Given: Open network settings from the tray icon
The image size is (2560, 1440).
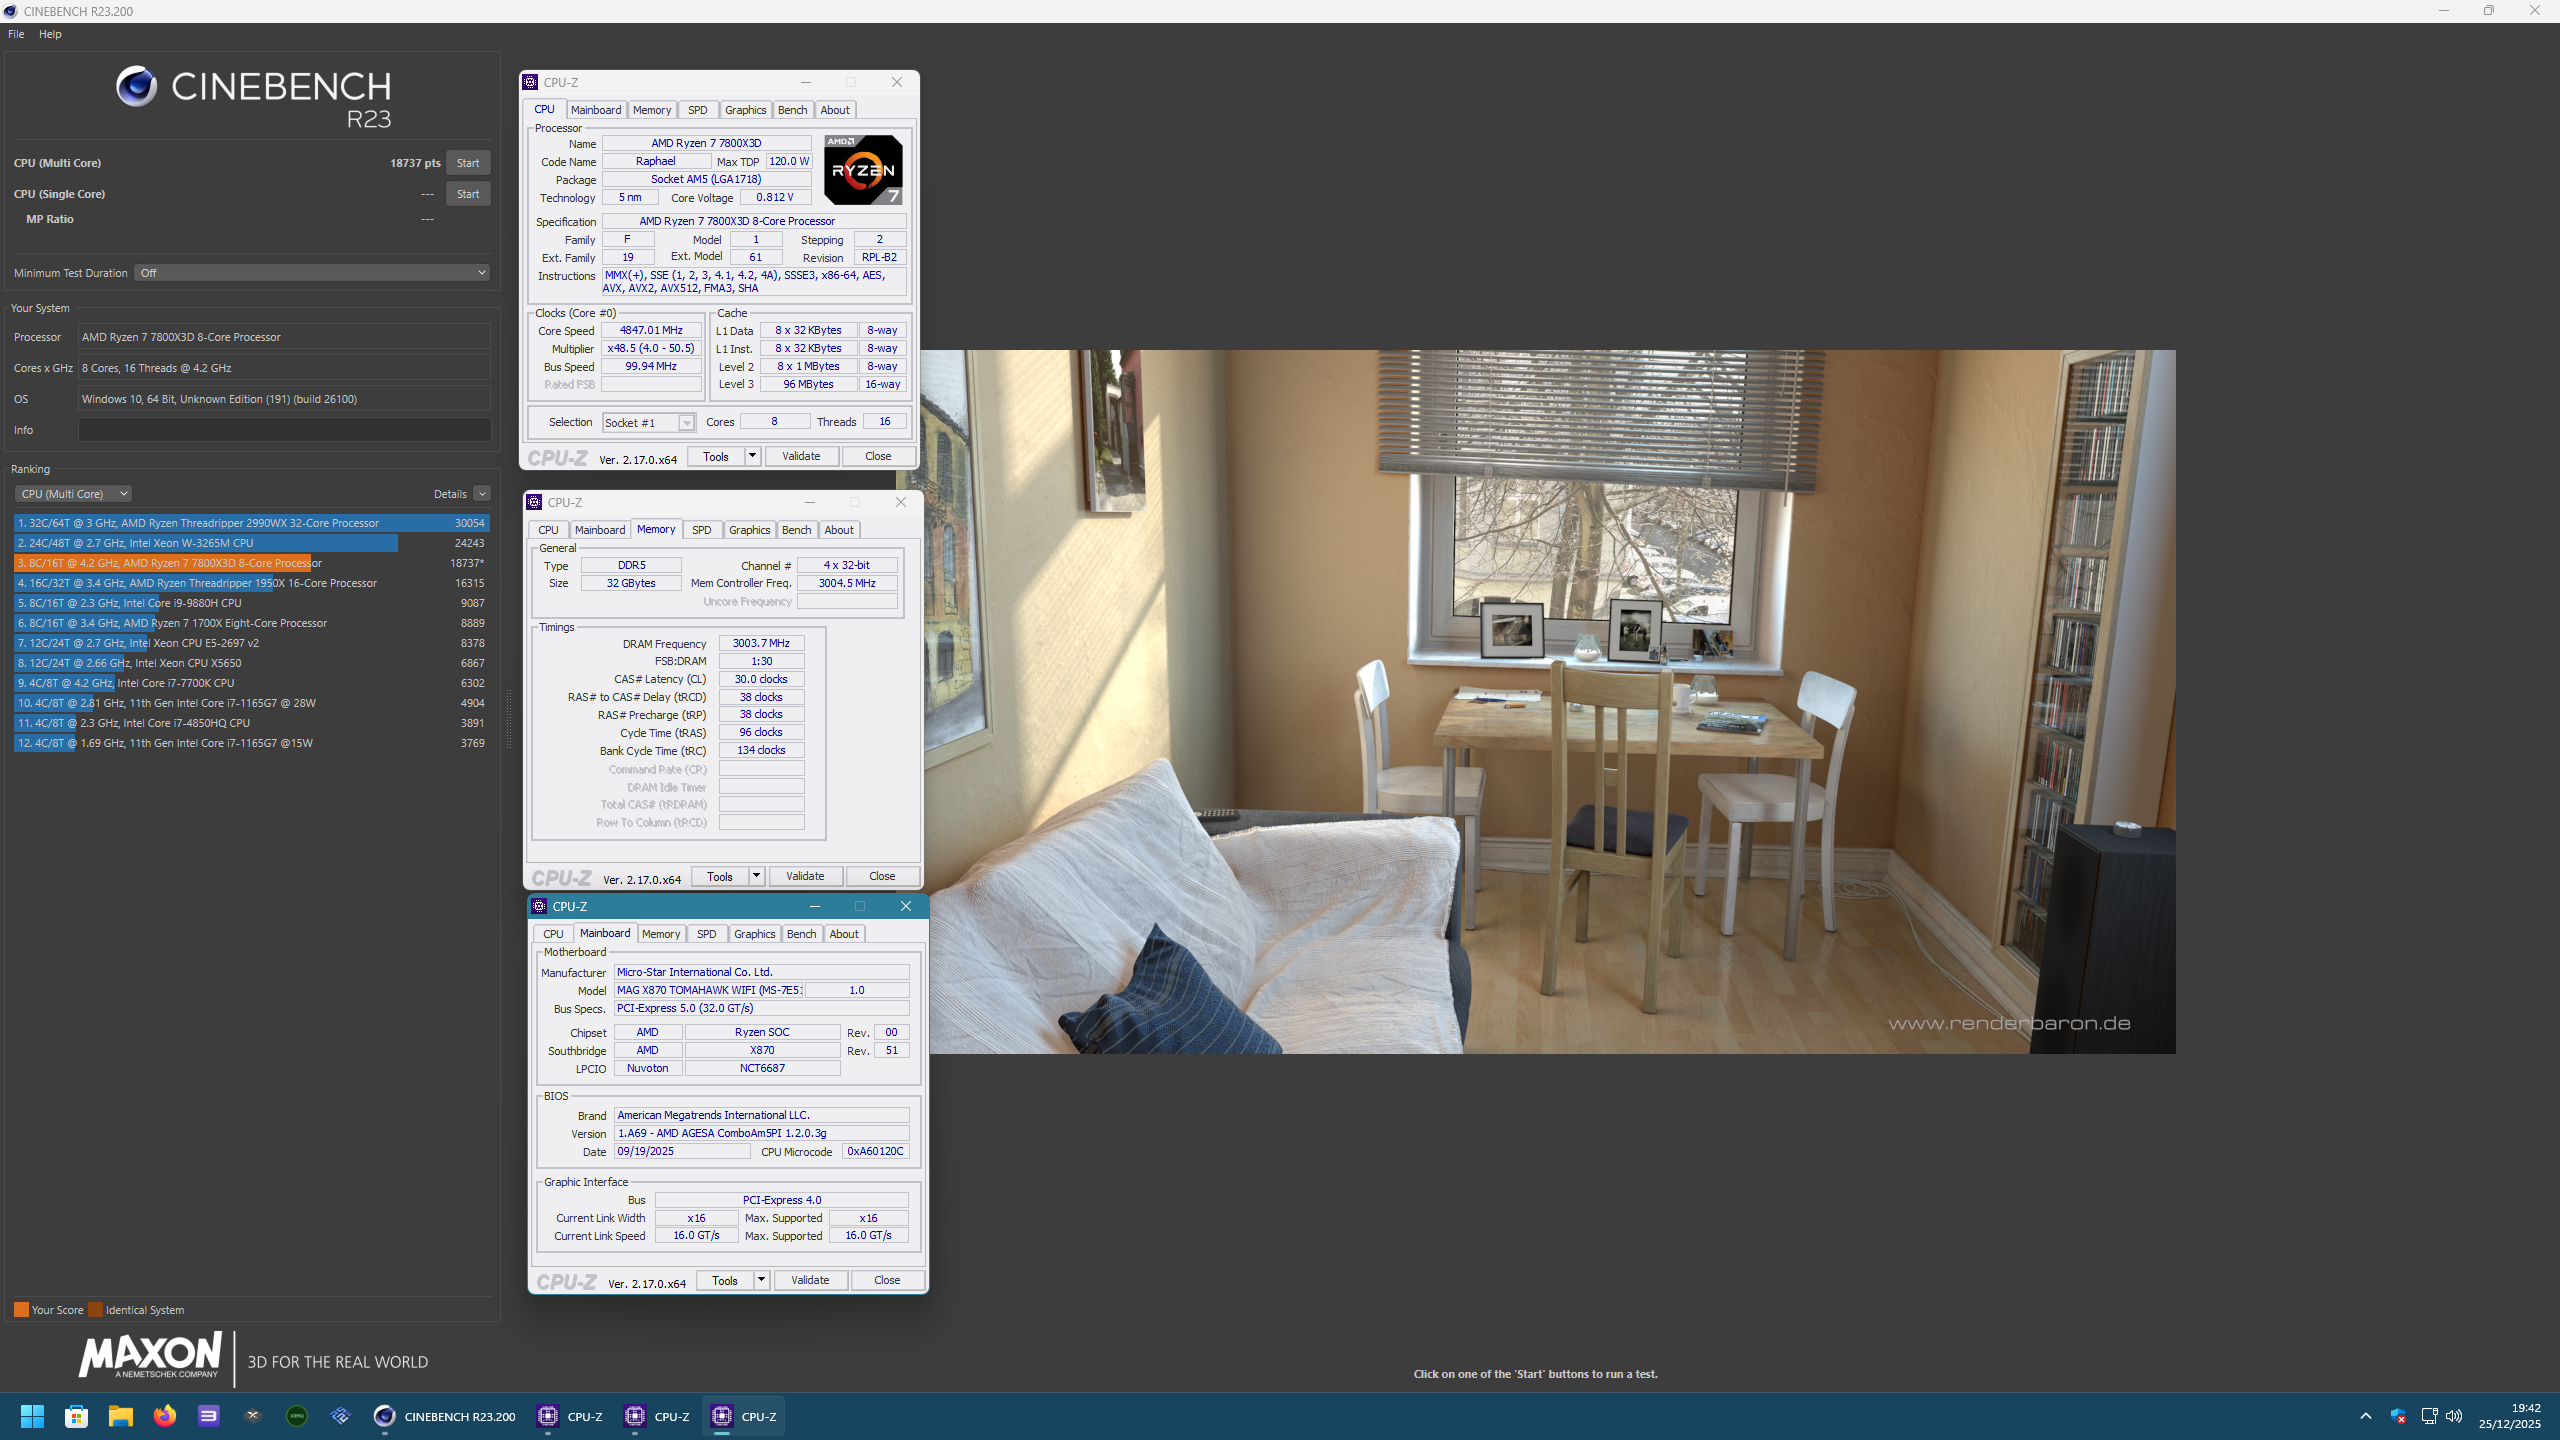Looking at the screenshot, I should click(2429, 1416).
